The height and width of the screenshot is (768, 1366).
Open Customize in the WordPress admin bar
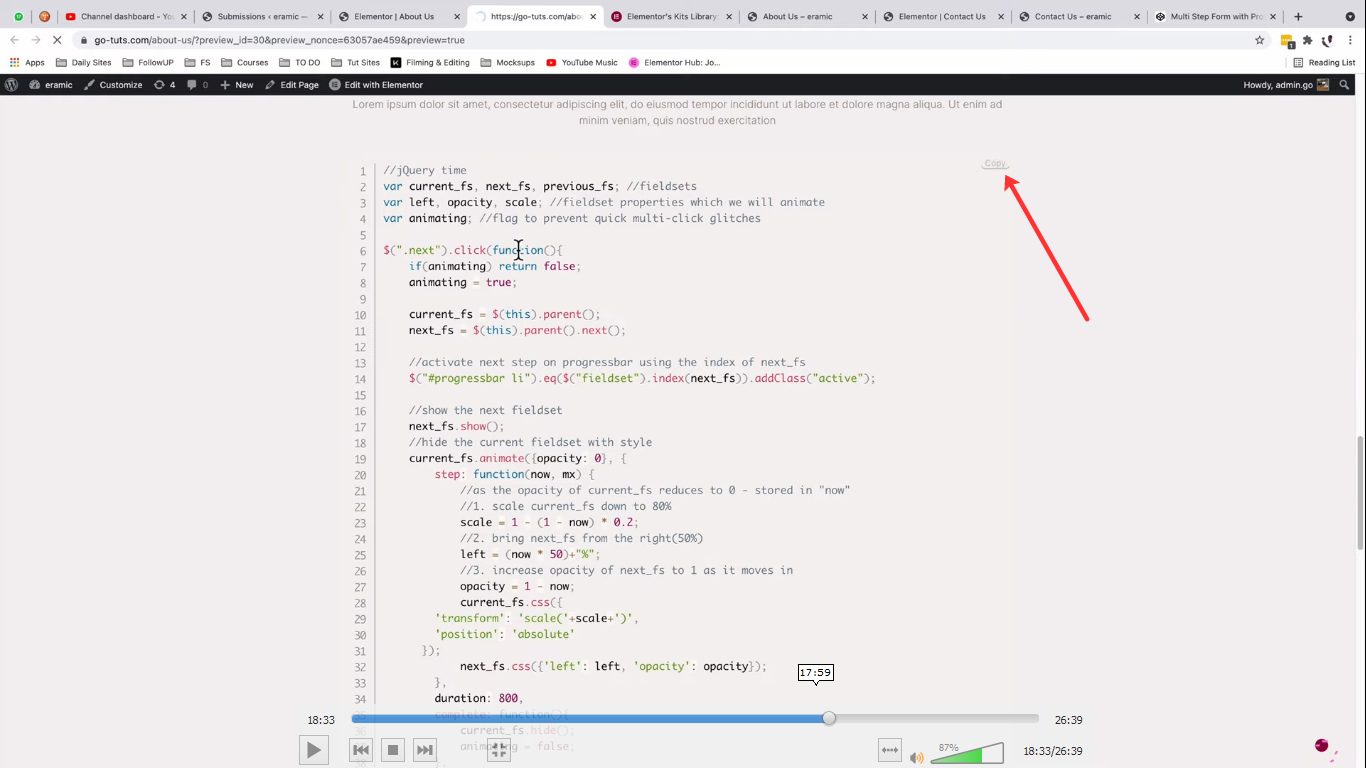point(113,85)
